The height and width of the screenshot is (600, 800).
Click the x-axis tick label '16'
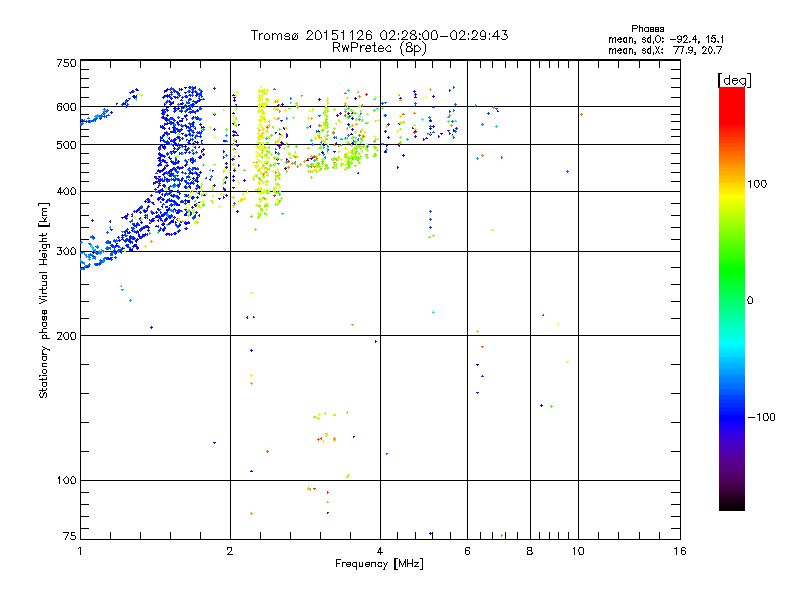coord(680,551)
